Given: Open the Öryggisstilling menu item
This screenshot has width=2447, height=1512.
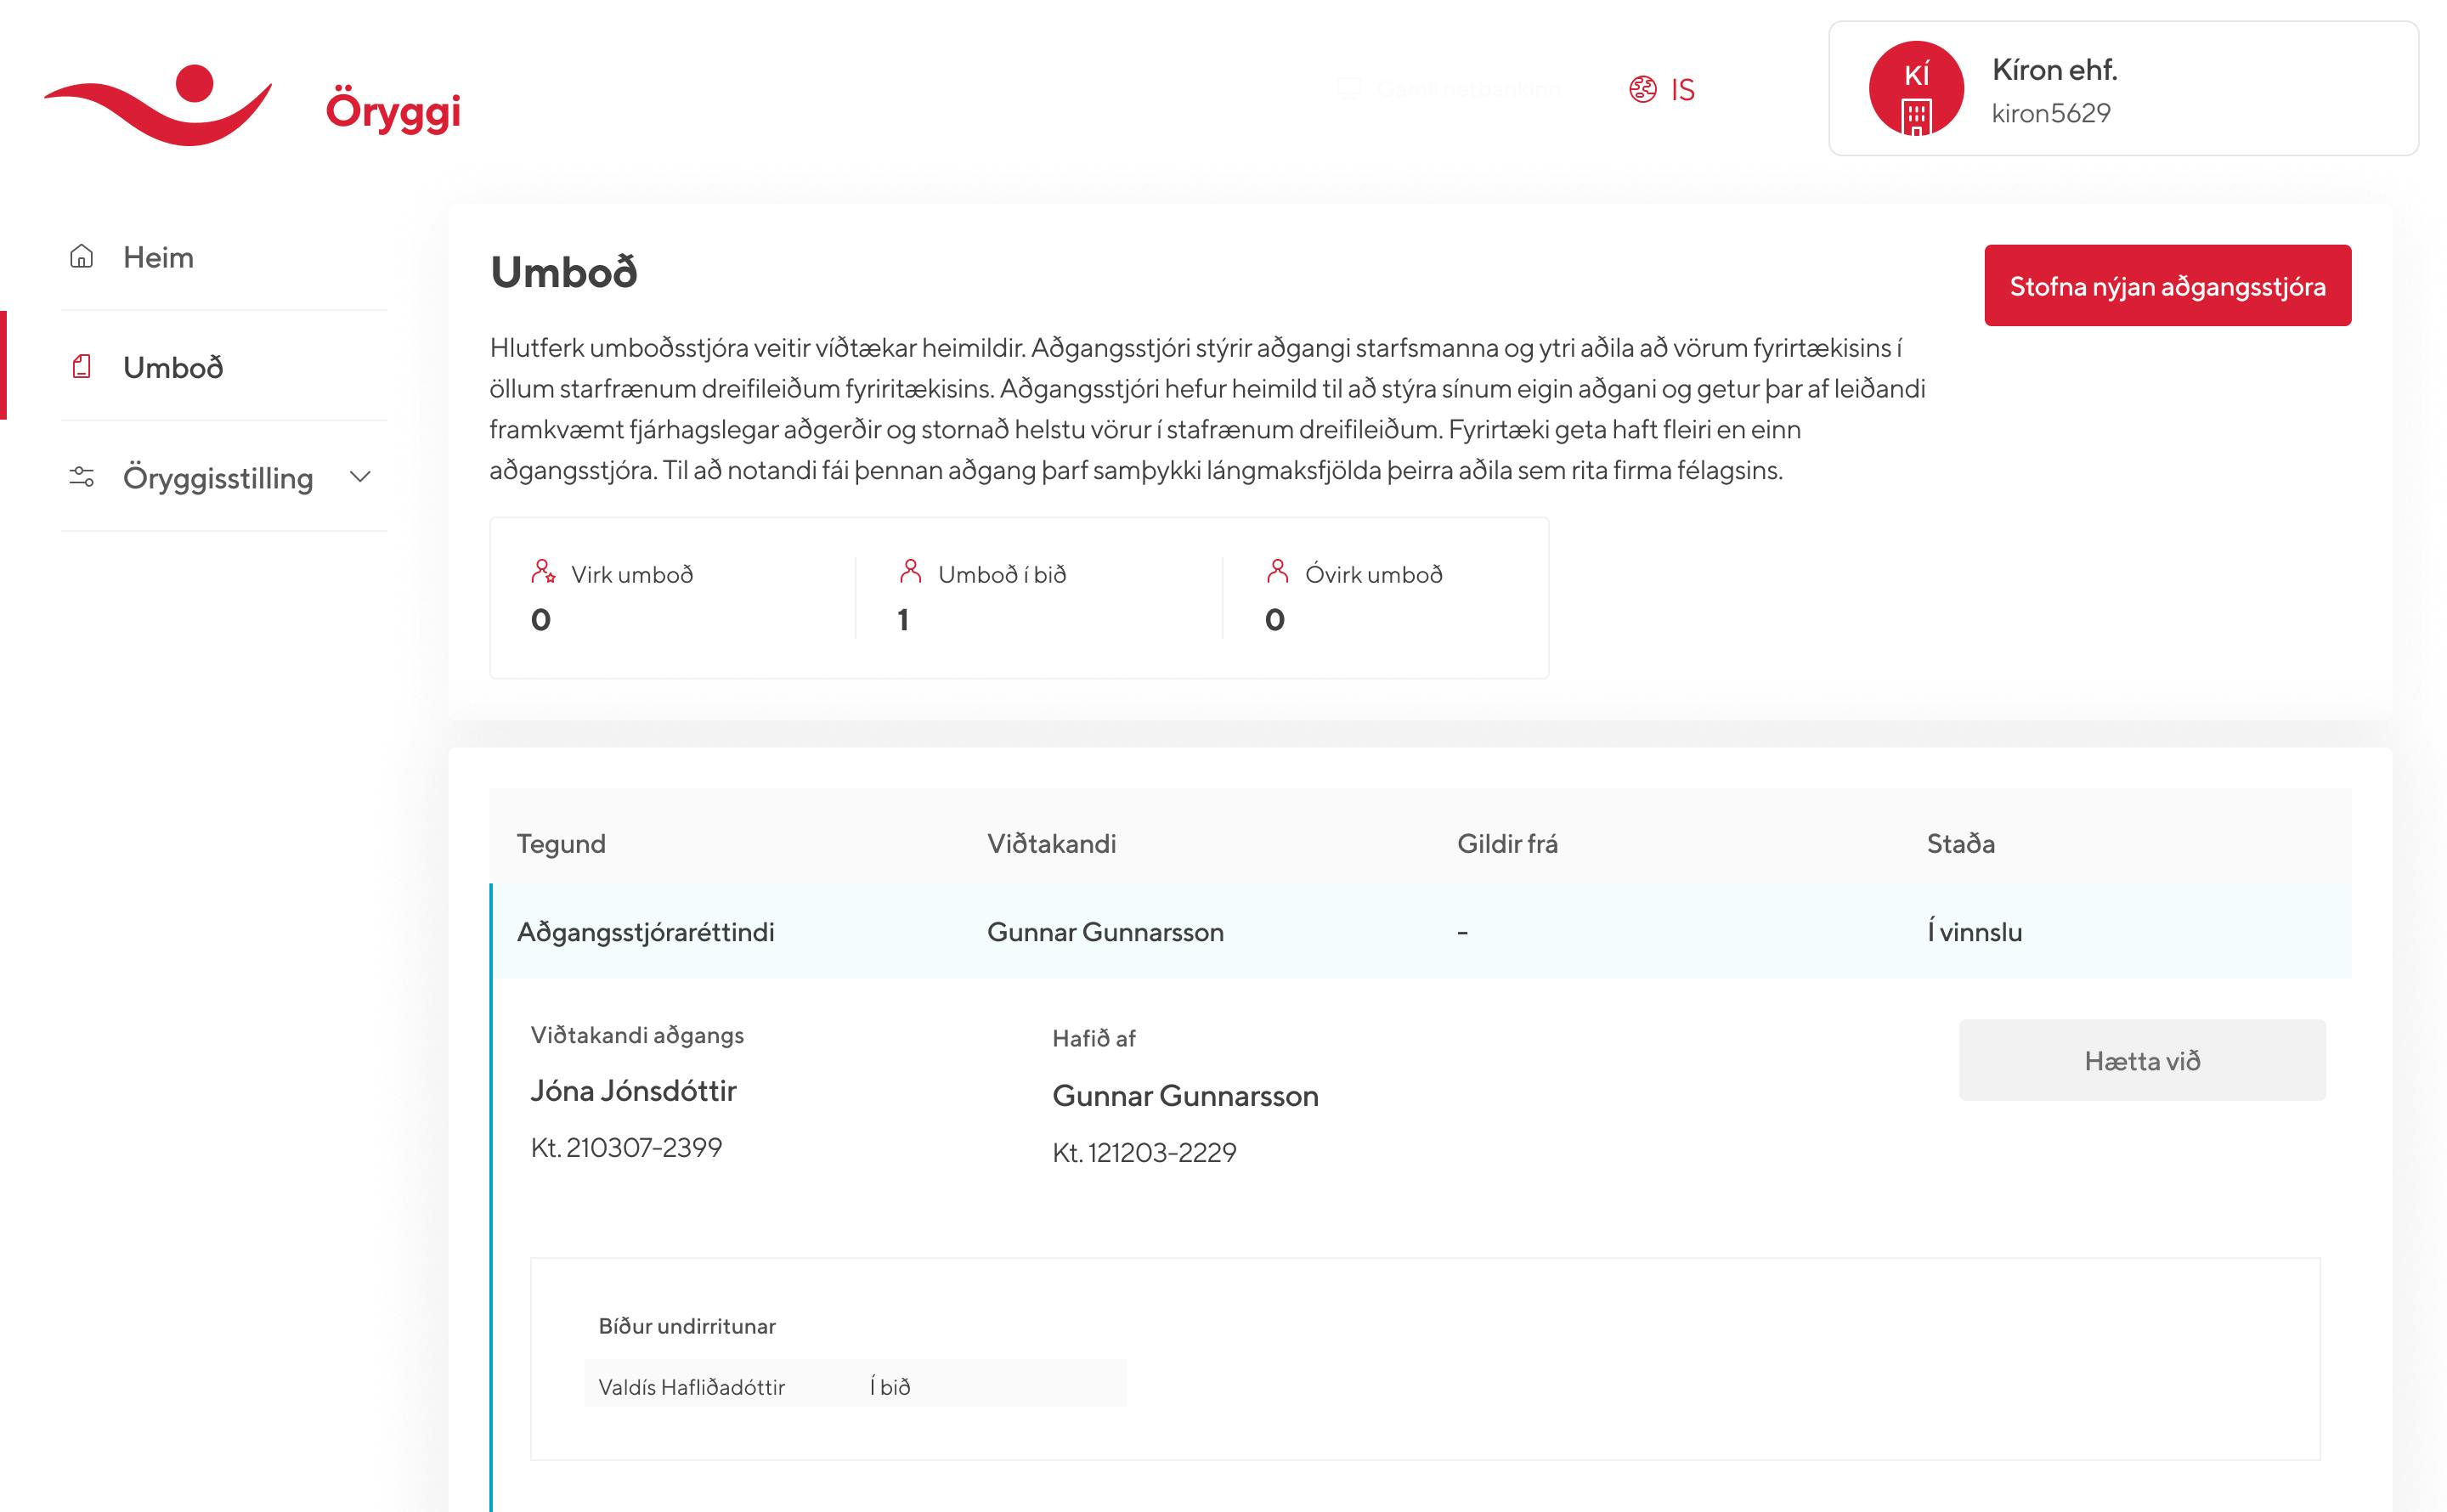Looking at the screenshot, I should tap(217, 478).
